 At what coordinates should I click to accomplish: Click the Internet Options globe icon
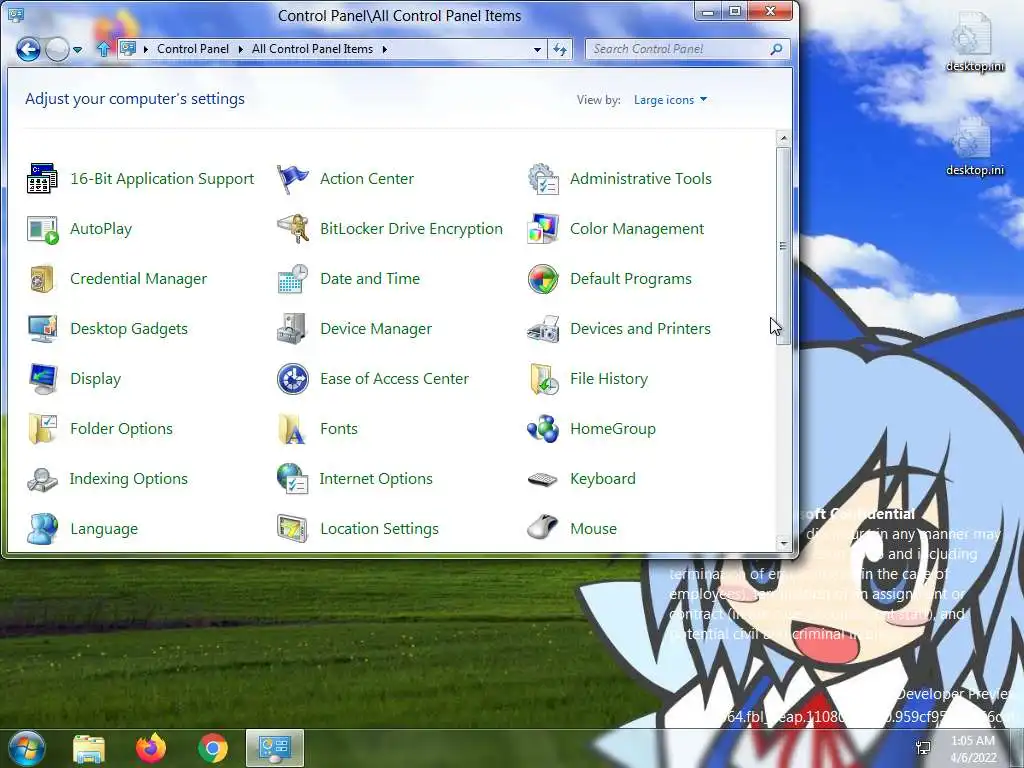coord(292,479)
